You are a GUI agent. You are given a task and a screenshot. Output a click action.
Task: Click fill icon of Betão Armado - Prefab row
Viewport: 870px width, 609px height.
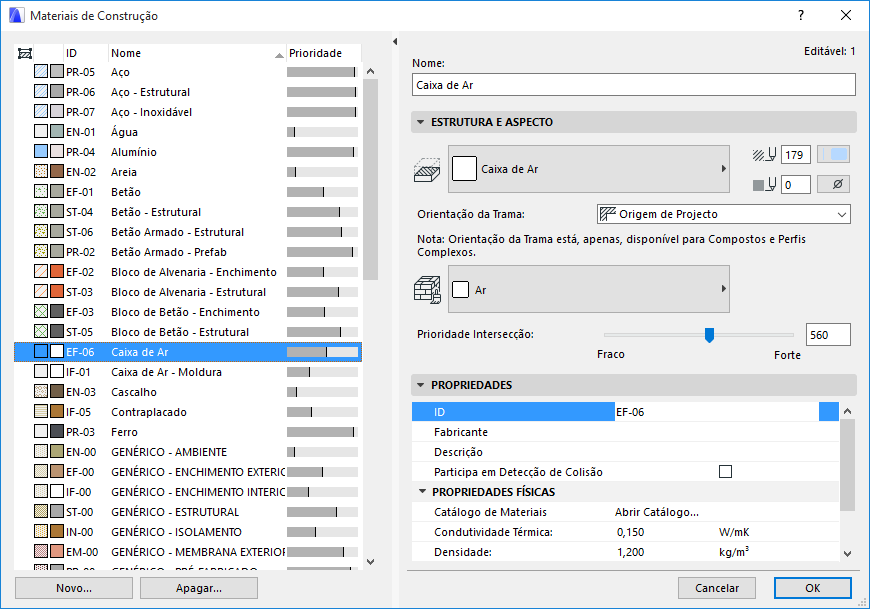click(x=41, y=251)
